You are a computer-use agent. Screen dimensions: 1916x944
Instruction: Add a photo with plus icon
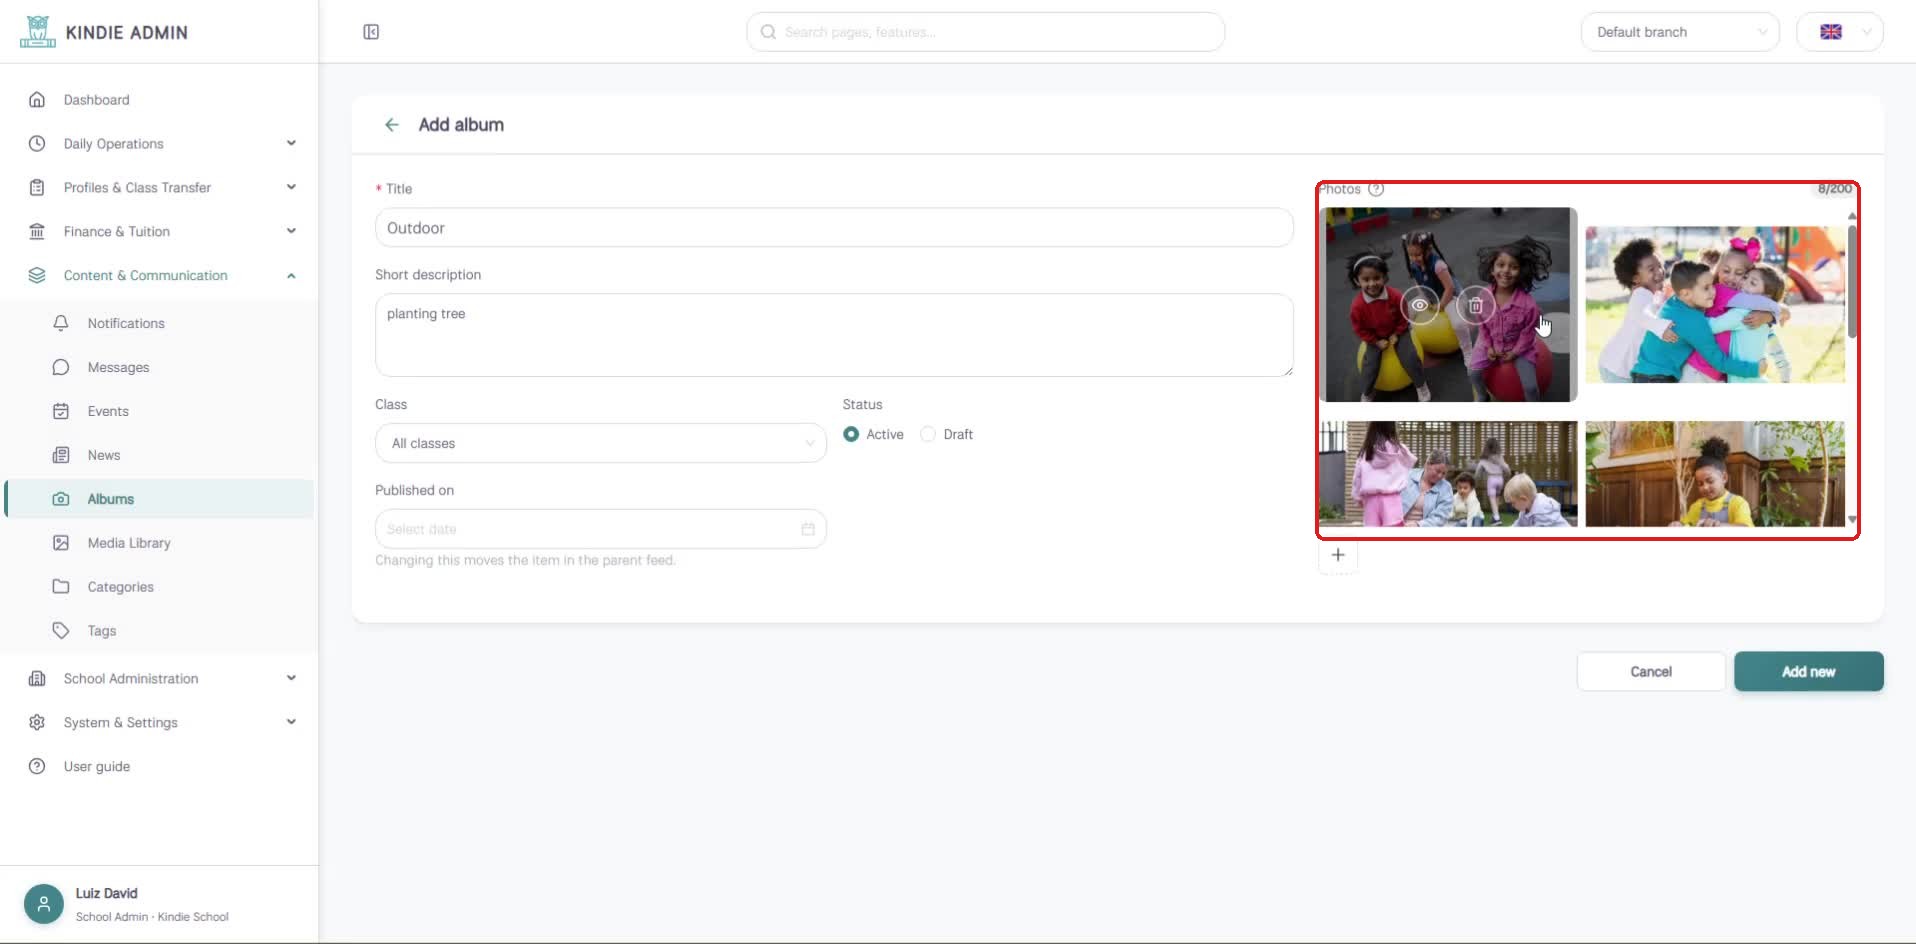point(1338,555)
